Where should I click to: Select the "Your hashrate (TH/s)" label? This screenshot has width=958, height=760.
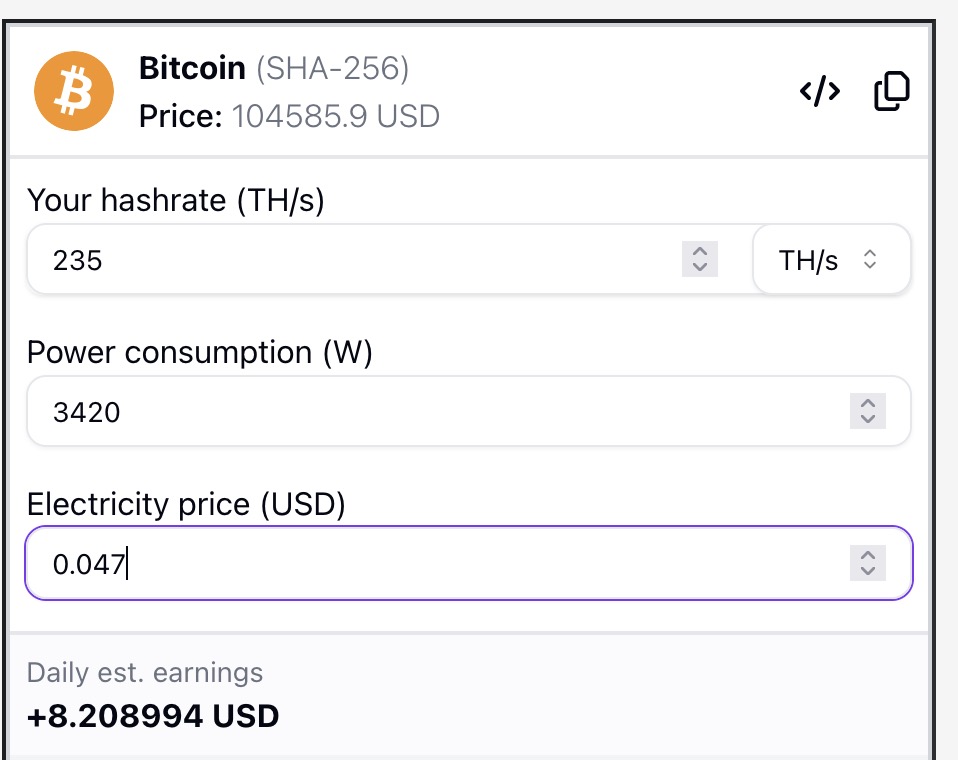click(x=176, y=200)
